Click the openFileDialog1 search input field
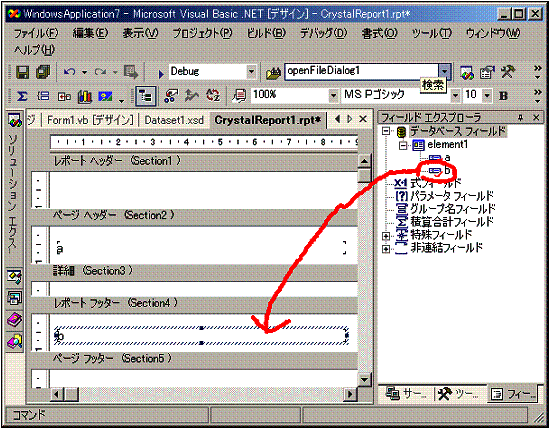 pyautogui.click(x=361, y=71)
